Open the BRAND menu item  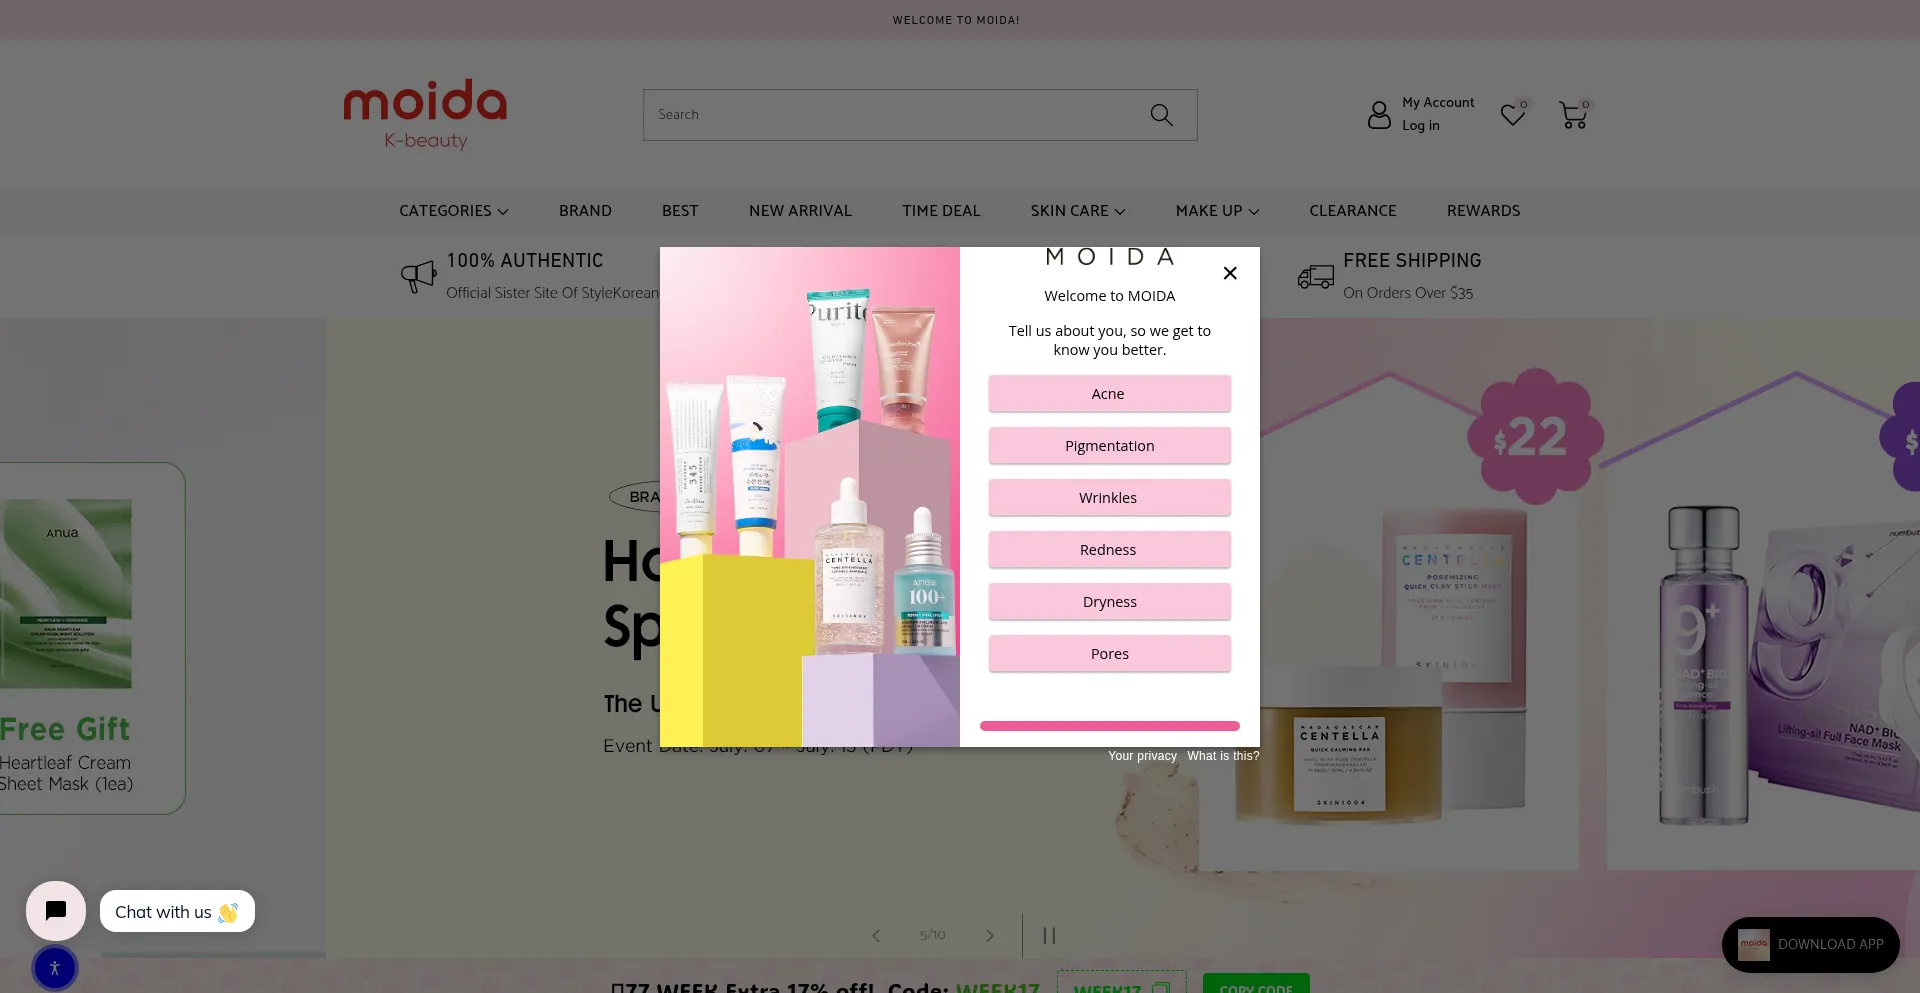[x=585, y=211]
